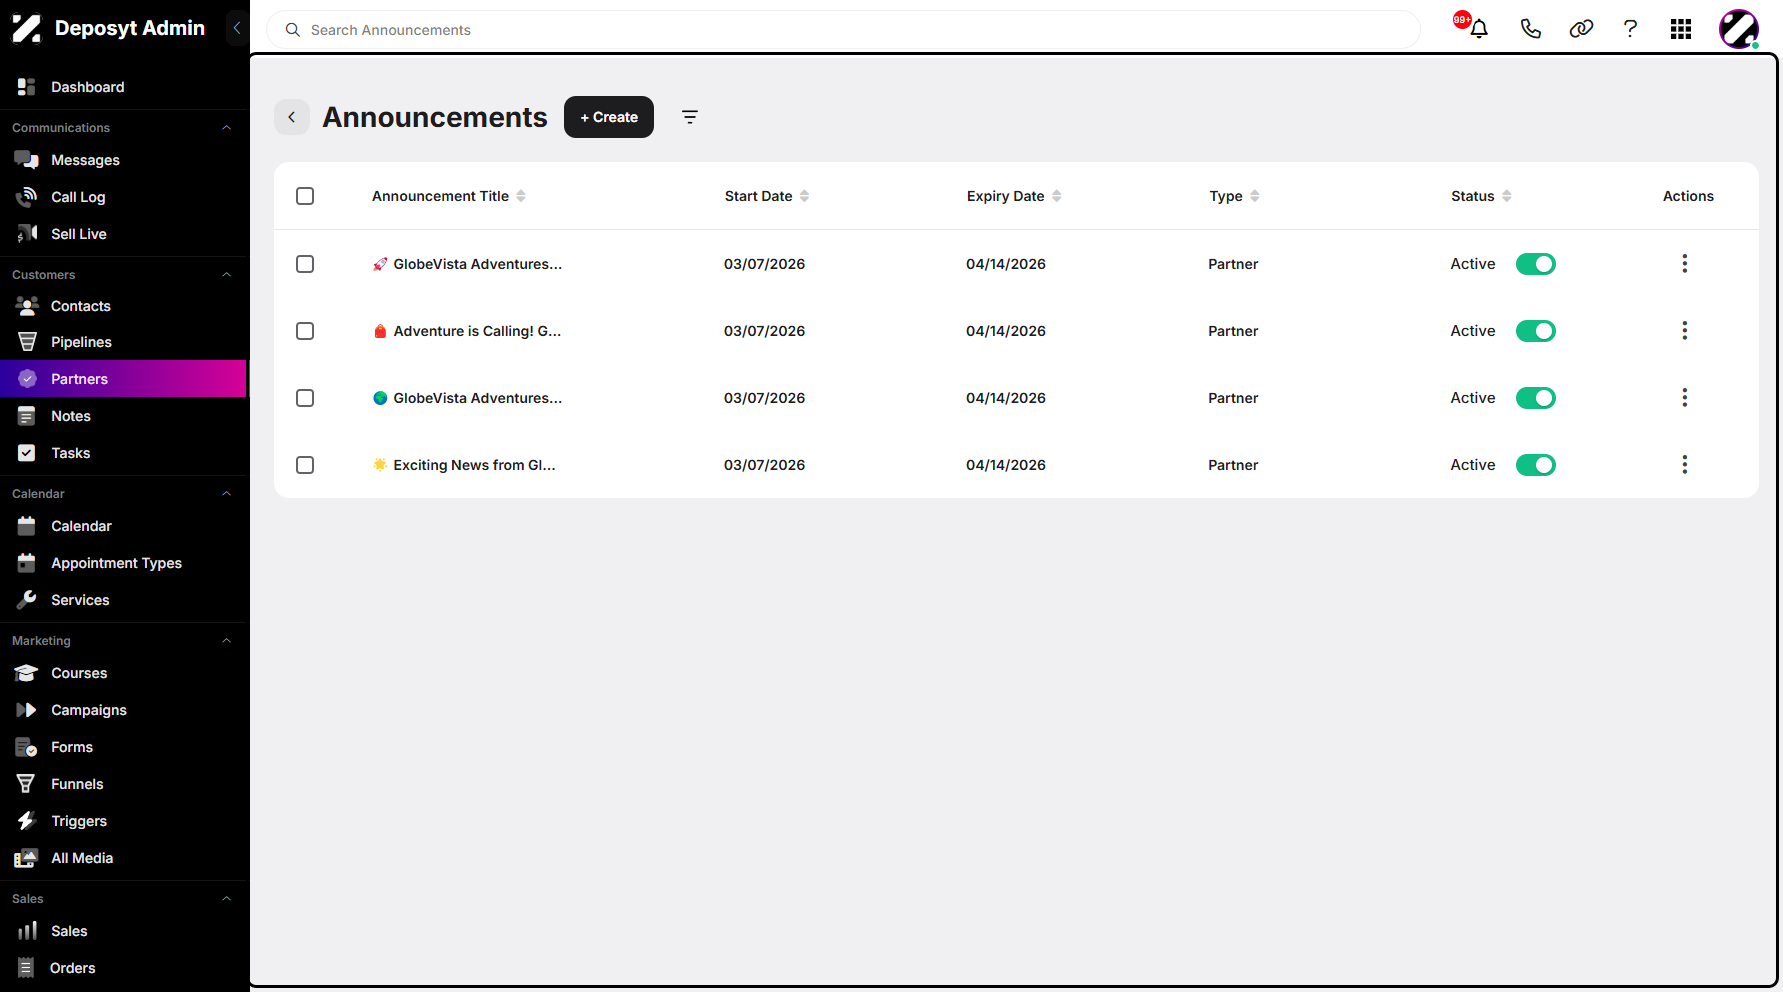This screenshot has width=1783, height=992.
Task: Open Sell Live in sidebar
Action: point(124,234)
